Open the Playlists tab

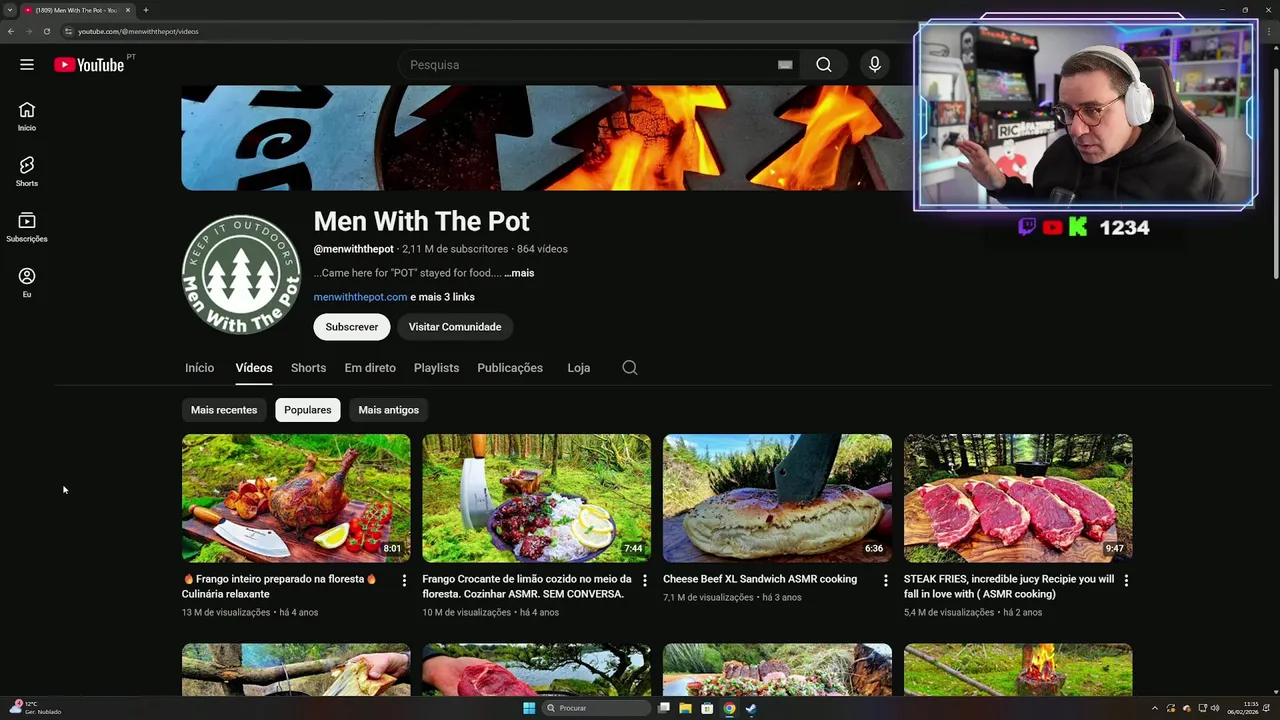pos(436,368)
